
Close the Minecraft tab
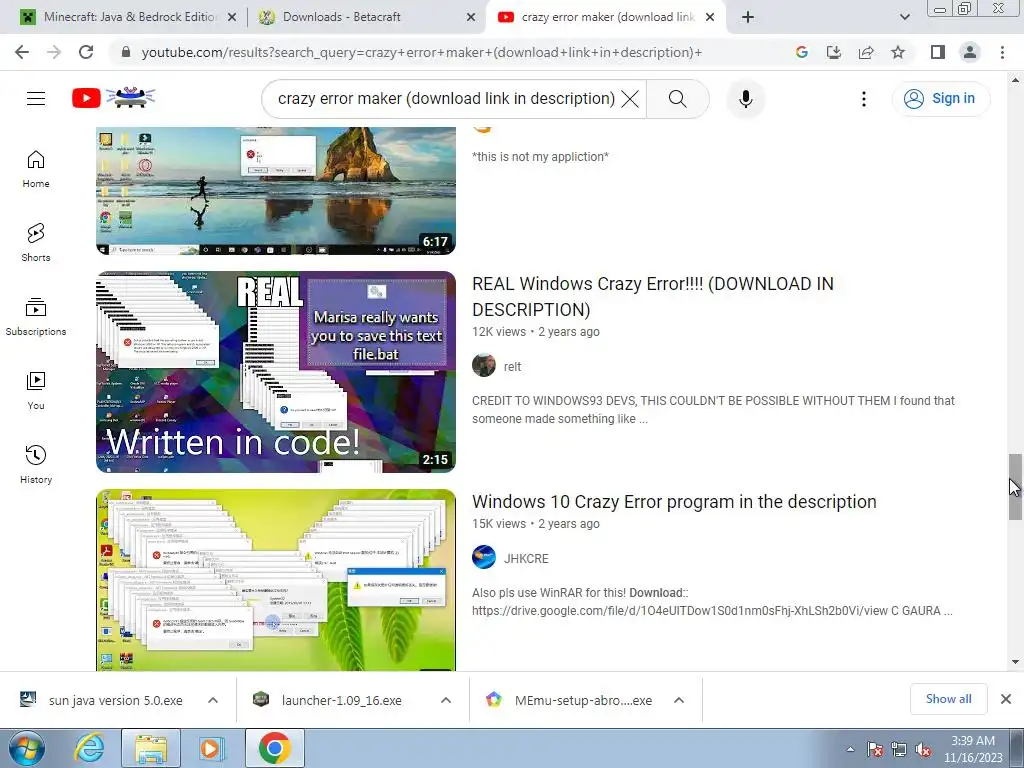pos(232,18)
